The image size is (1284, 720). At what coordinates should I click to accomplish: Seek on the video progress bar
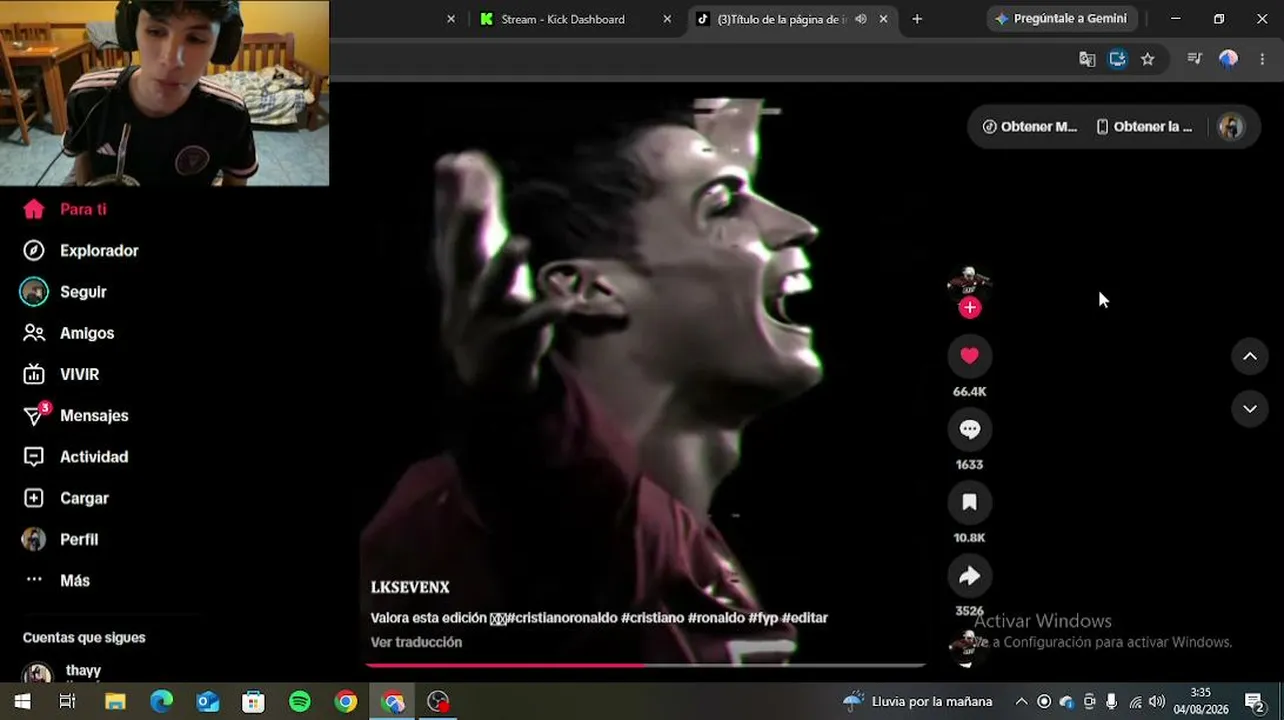tap(646, 664)
